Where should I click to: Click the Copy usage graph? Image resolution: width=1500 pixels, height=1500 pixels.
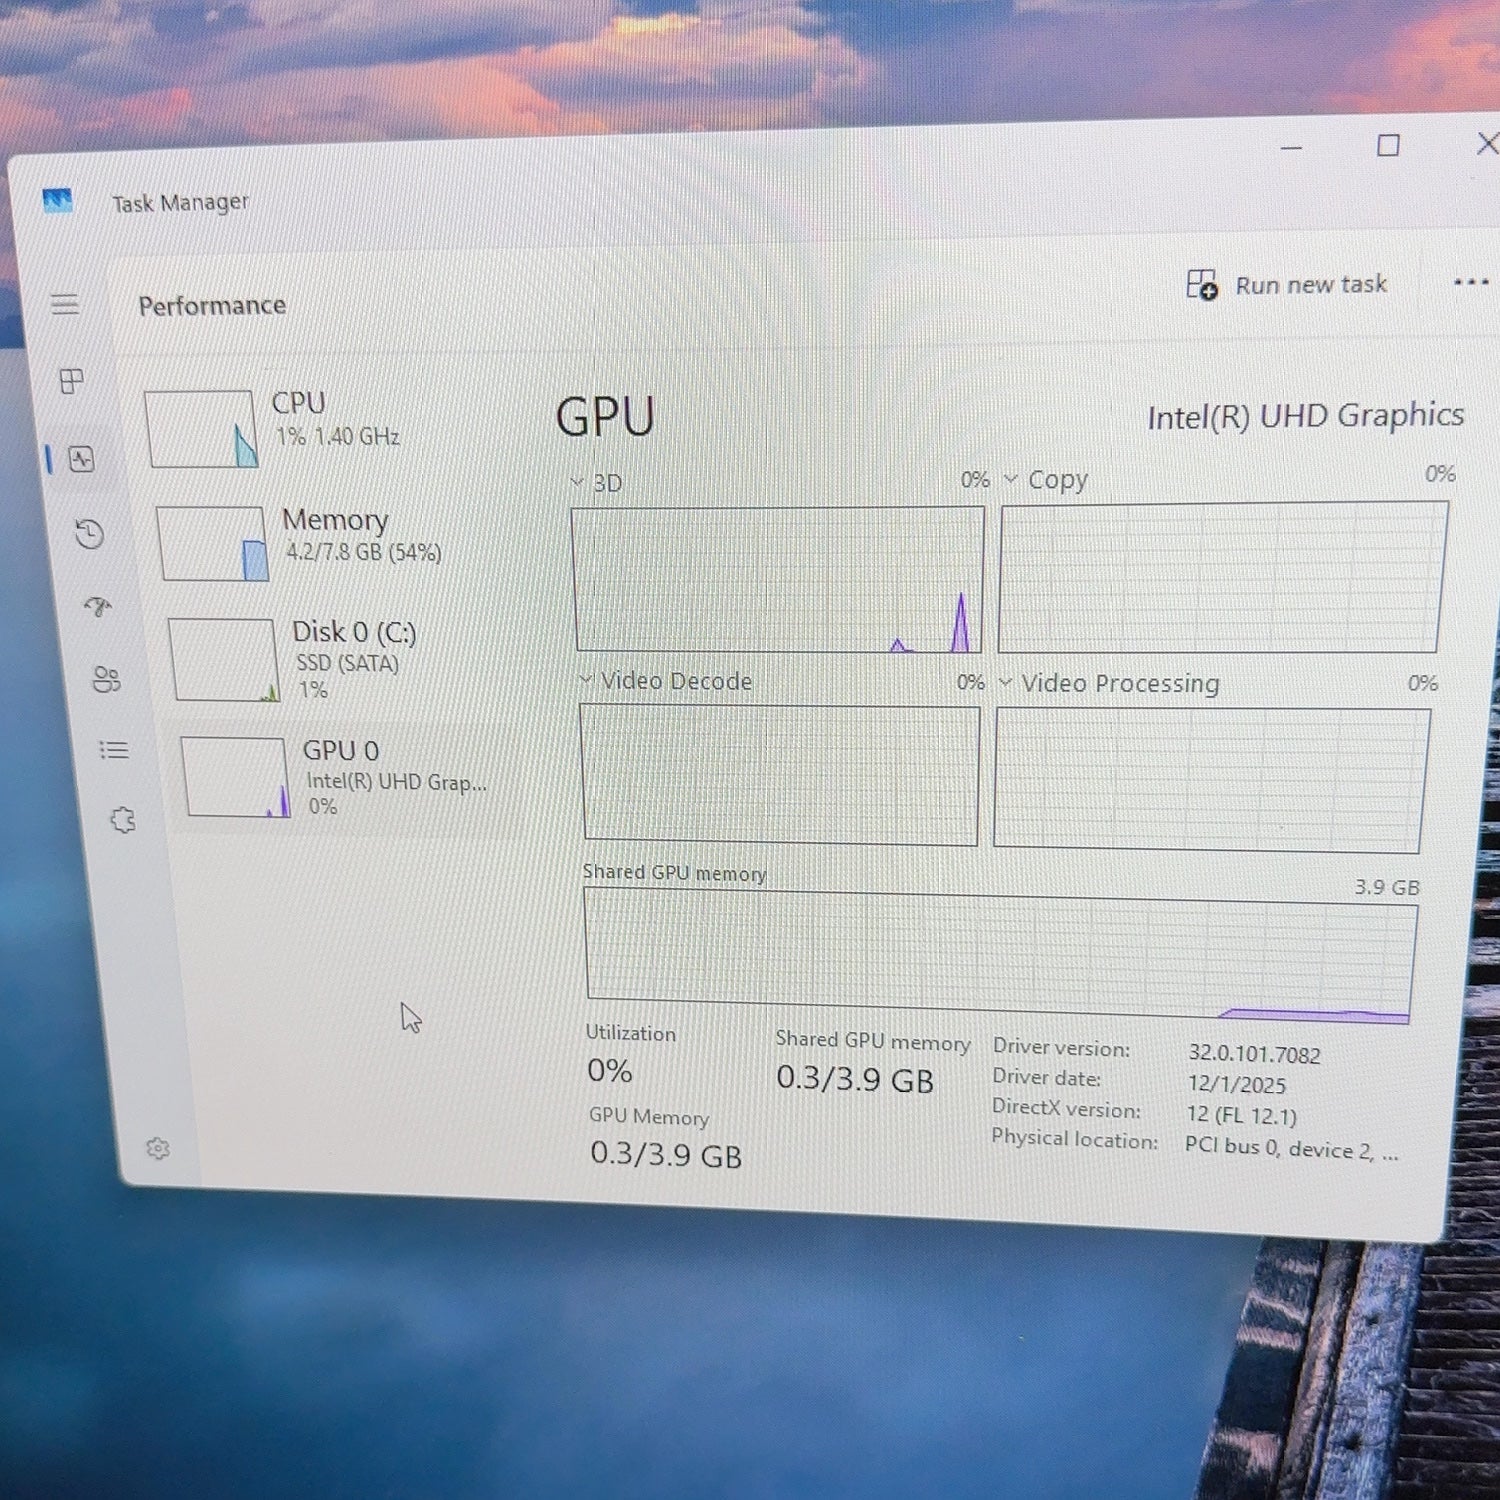click(1222, 577)
